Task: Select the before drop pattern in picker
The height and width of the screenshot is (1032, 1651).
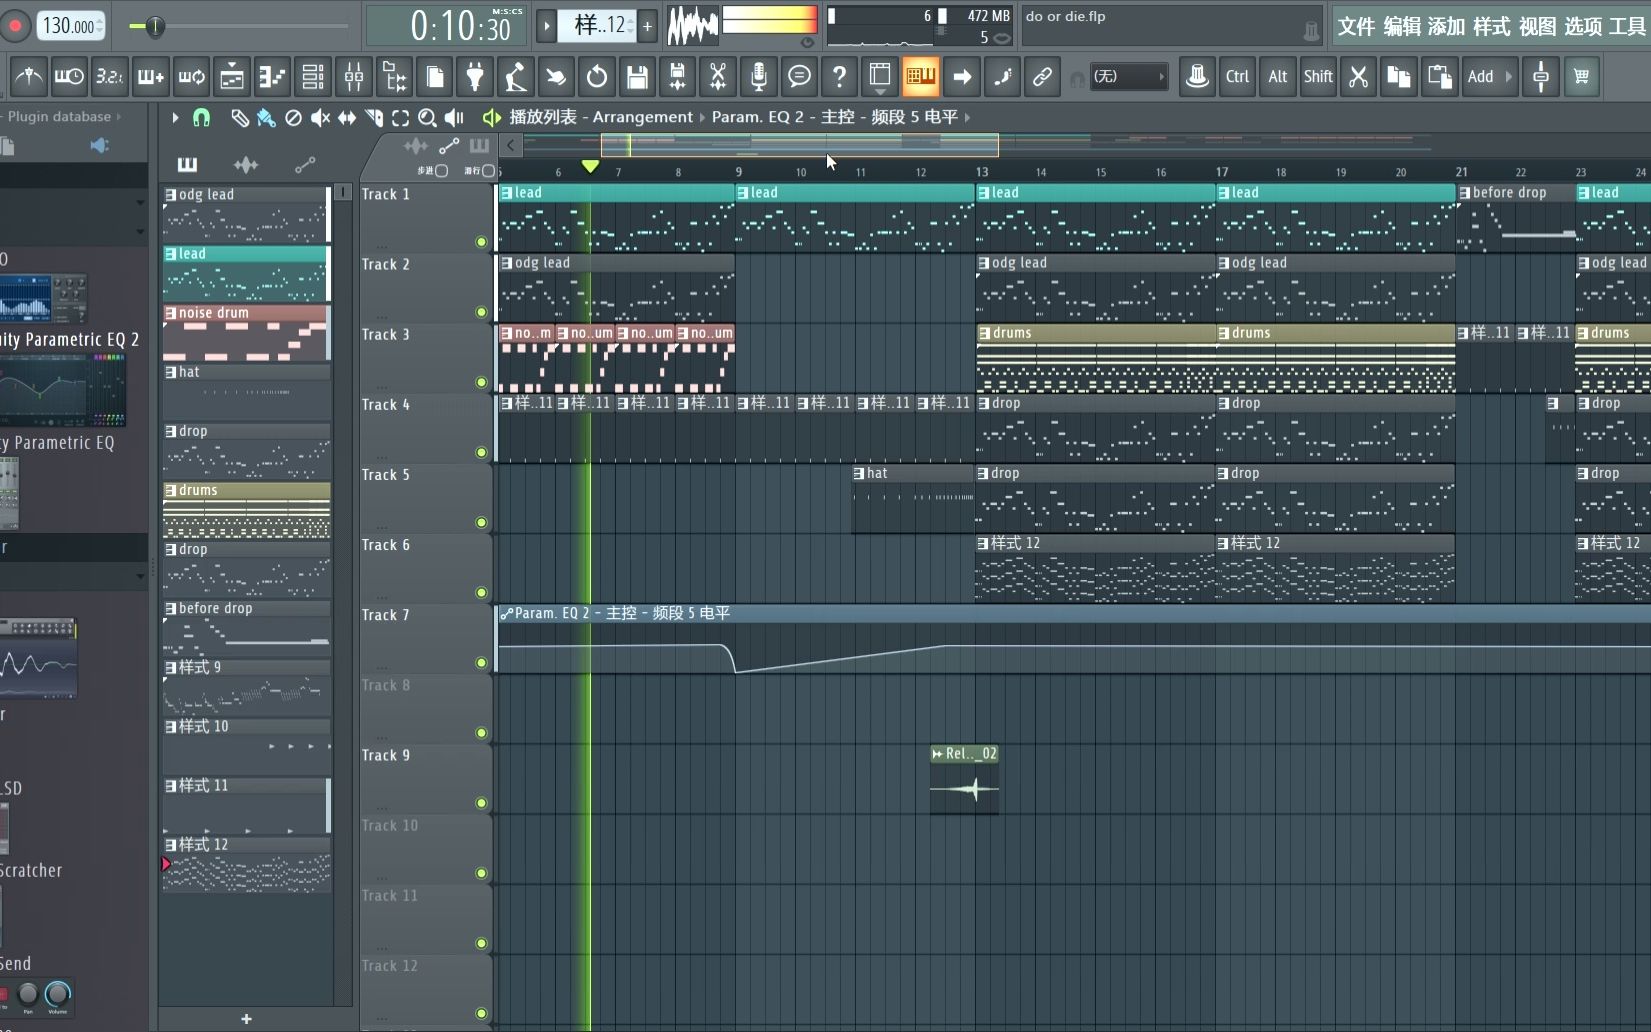Action: pyautogui.click(x=246, y=627)
